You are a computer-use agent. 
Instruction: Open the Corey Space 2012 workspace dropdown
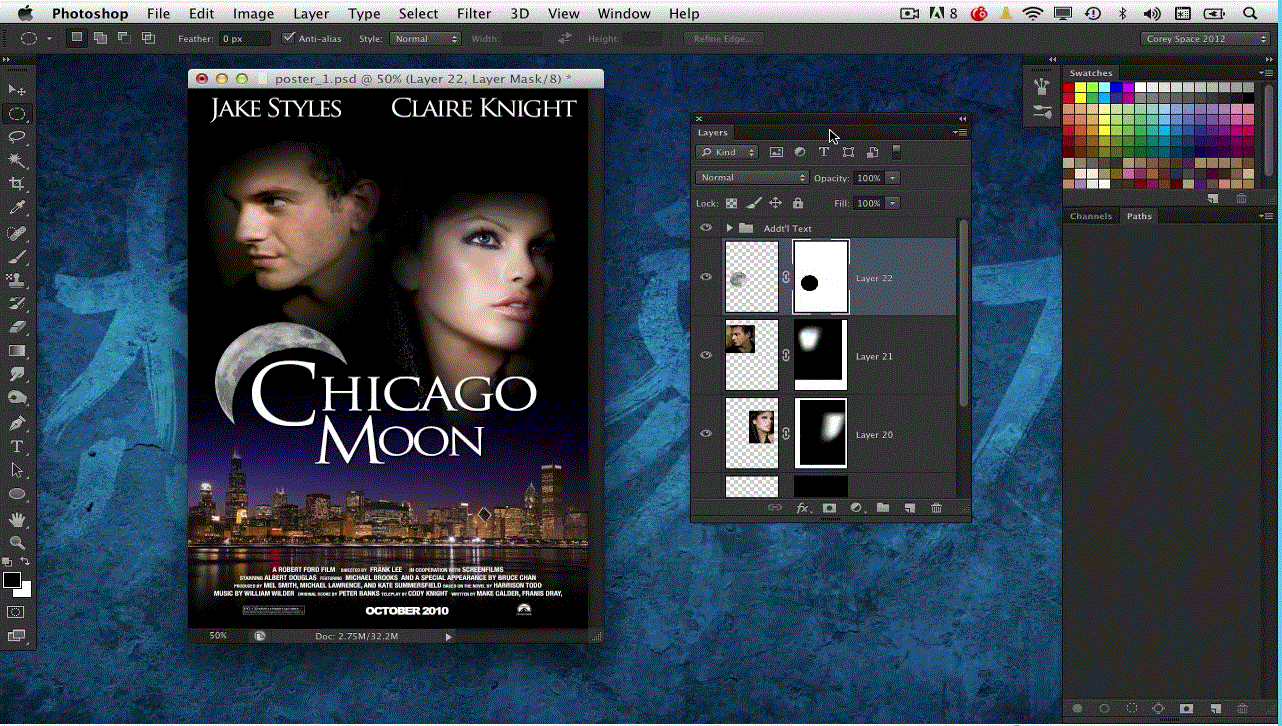coord(1206,38)
